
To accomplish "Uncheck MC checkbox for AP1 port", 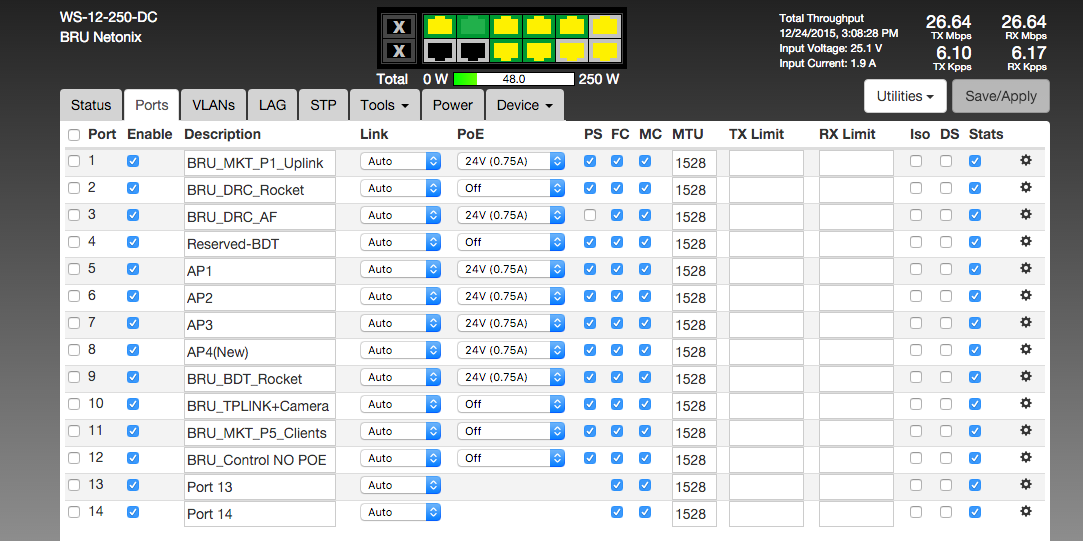I will [x=644, y=269].
